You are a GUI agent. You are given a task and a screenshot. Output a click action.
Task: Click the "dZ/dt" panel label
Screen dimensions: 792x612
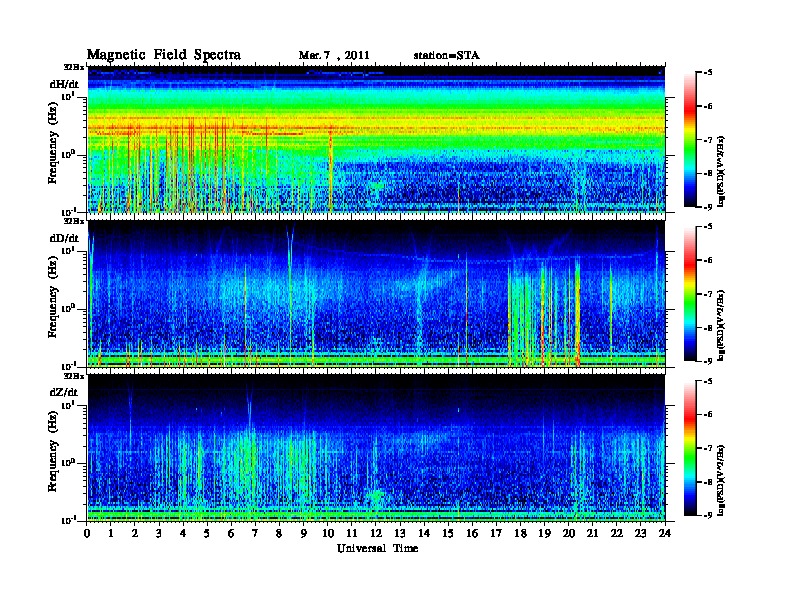coord(64,392)
